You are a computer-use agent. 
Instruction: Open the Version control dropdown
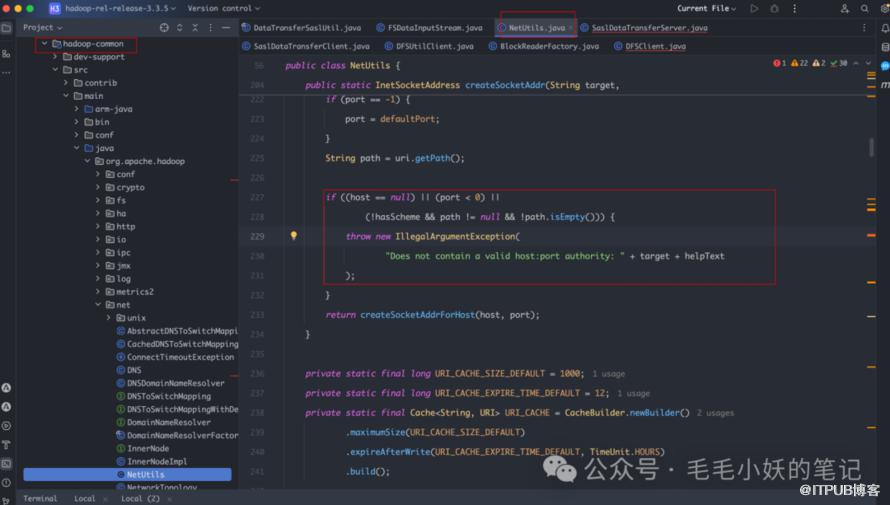point(224,8)
